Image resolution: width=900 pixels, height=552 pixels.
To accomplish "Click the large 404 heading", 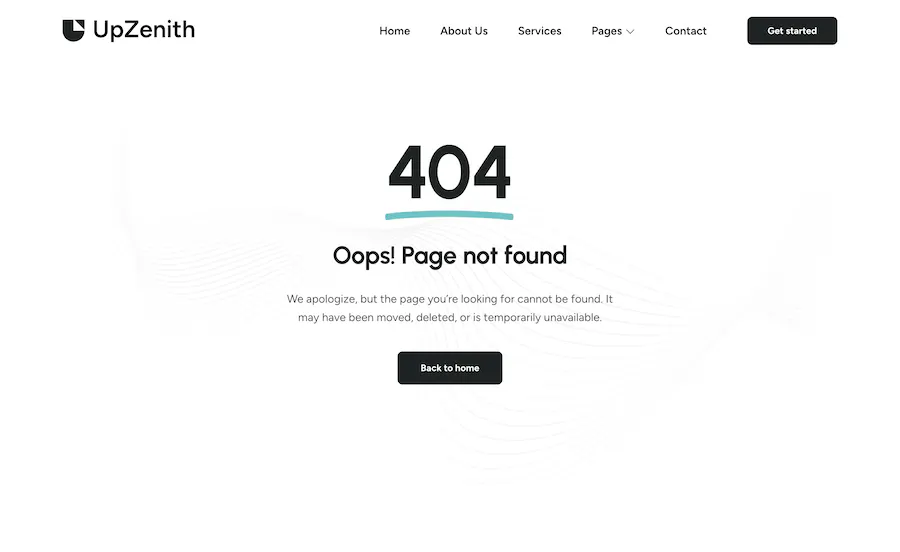I will pyautogui.click(x=449, y=172).
